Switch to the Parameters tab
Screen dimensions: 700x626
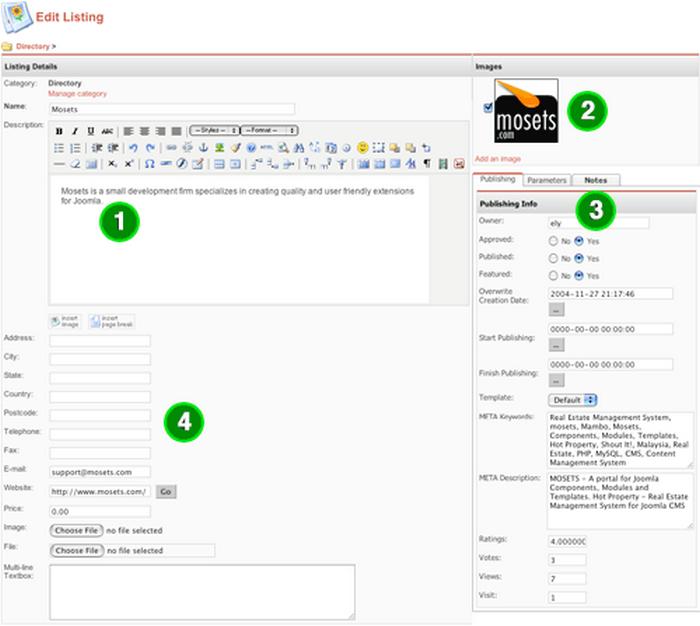[x=546, y=180]
